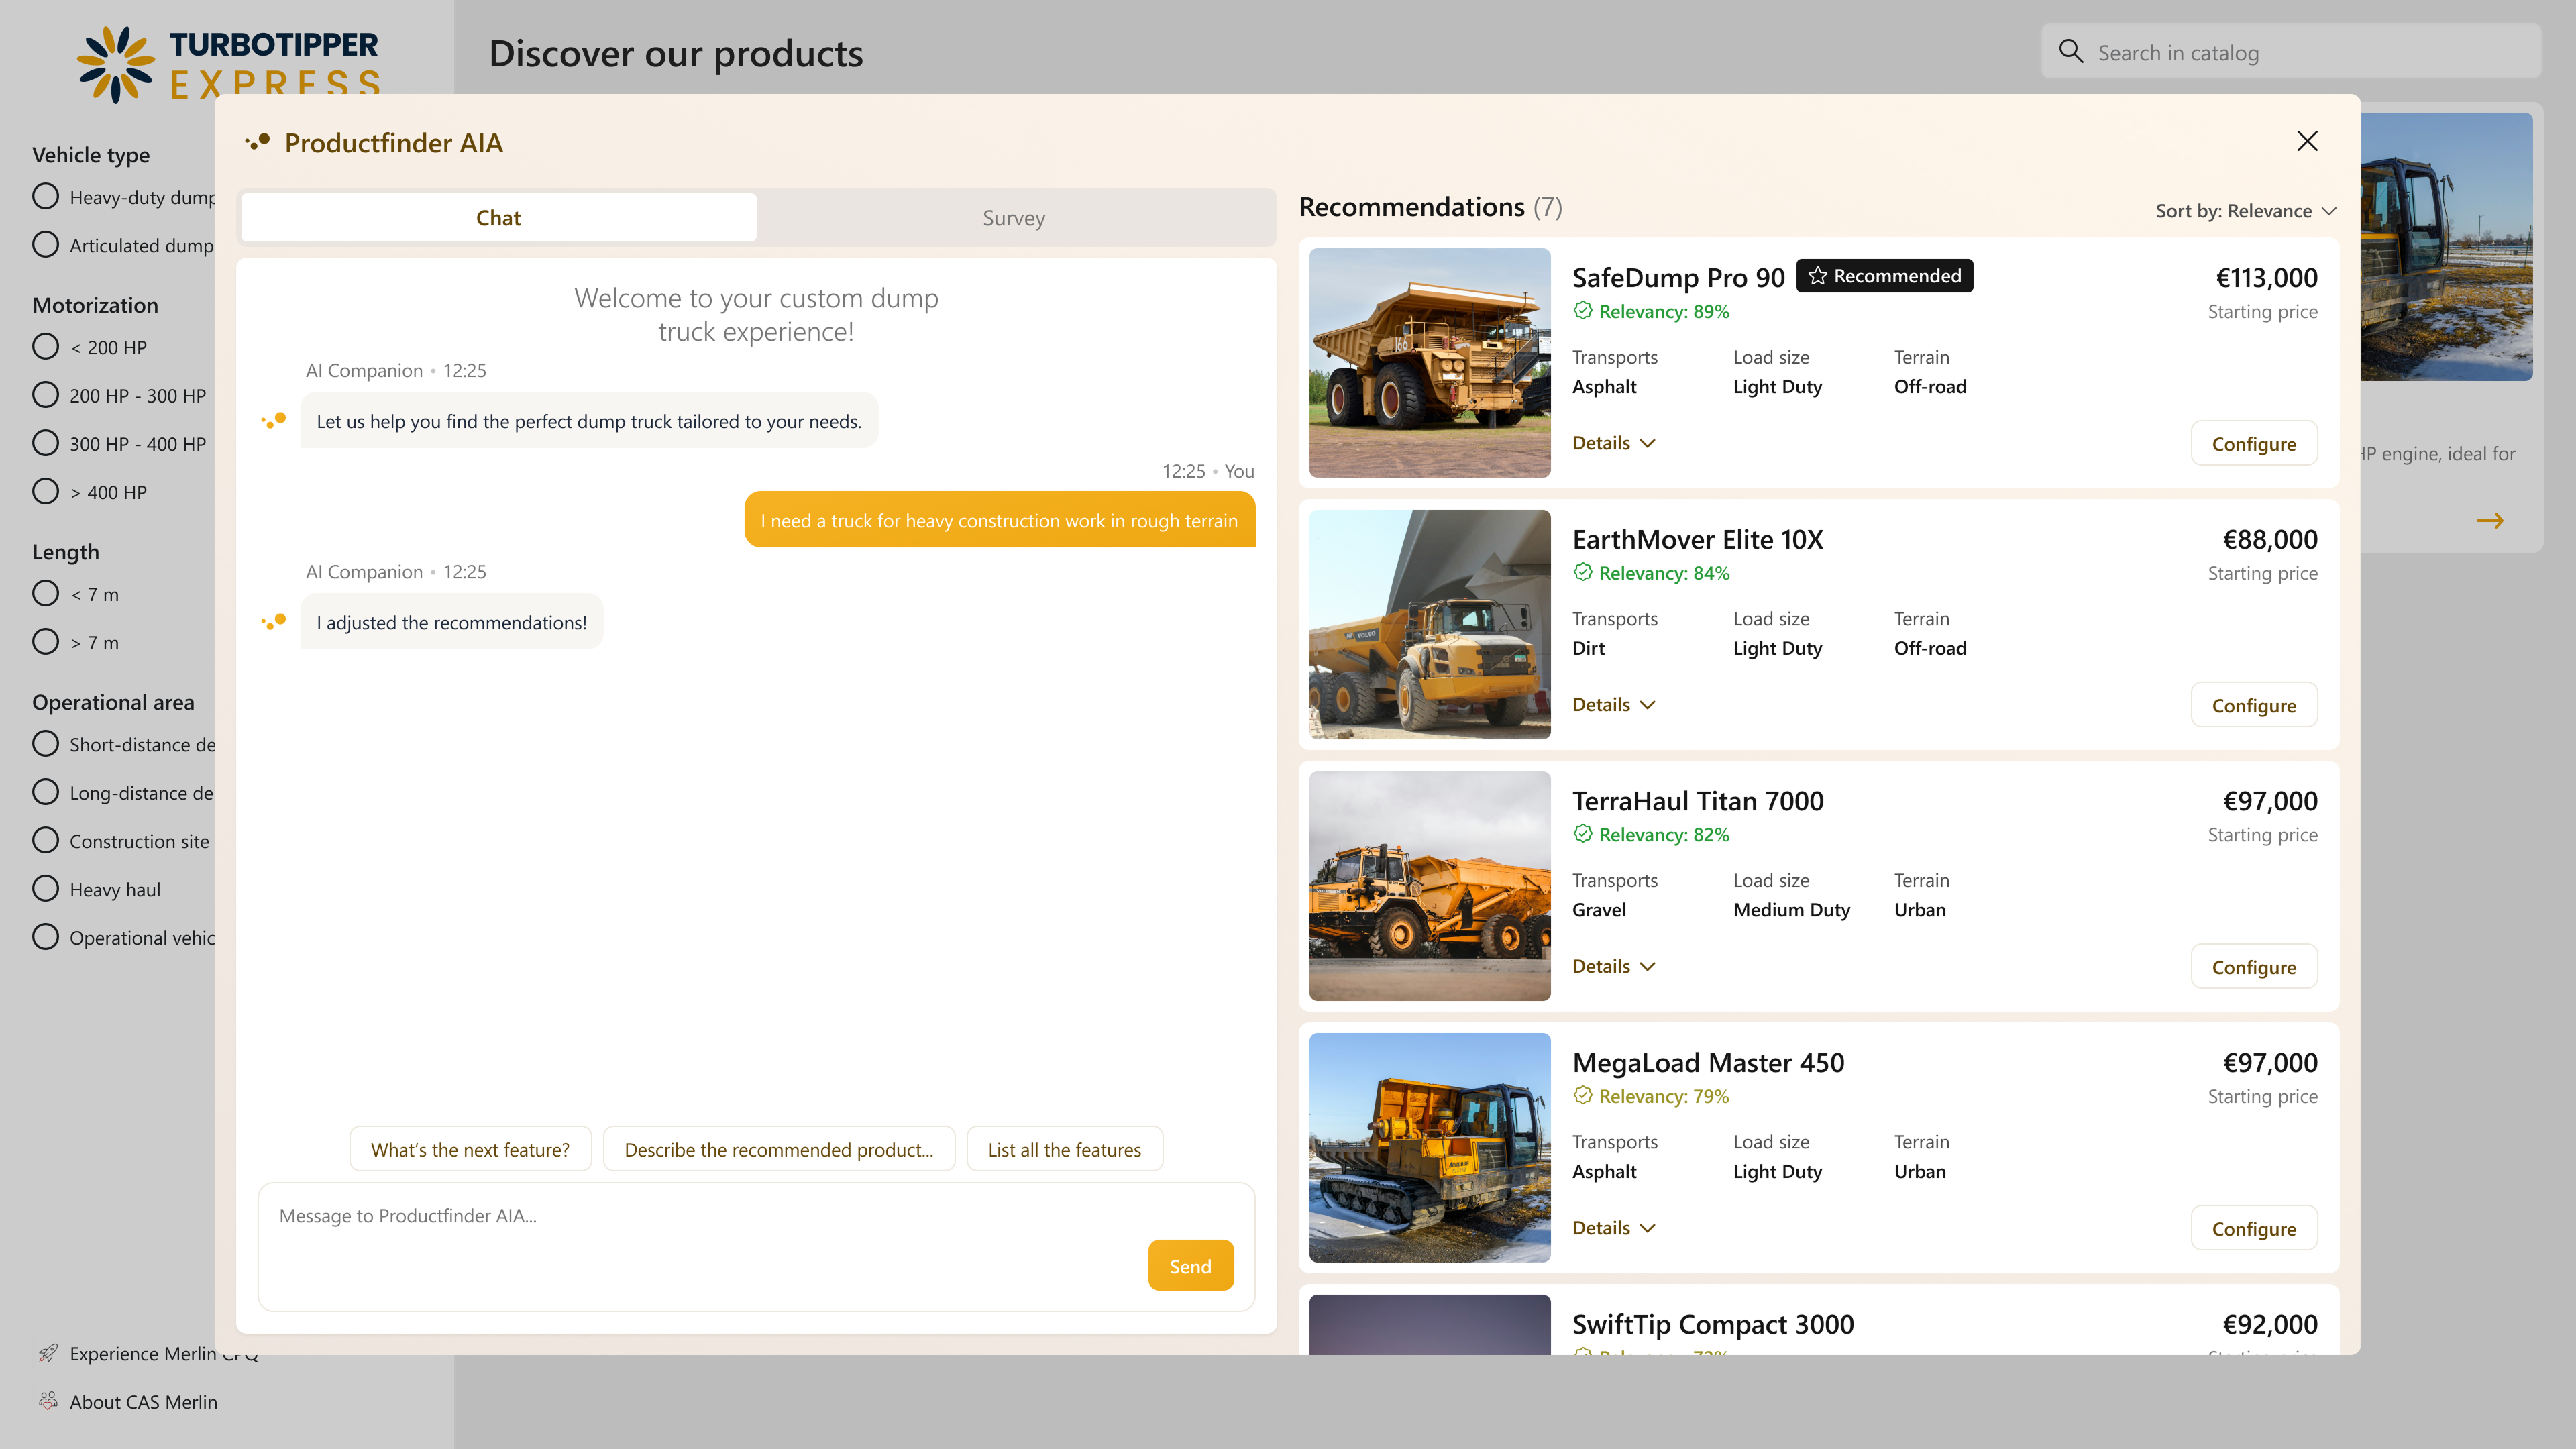Select the 300 HP - 400 HP motorization option

(x=45, y=442)
